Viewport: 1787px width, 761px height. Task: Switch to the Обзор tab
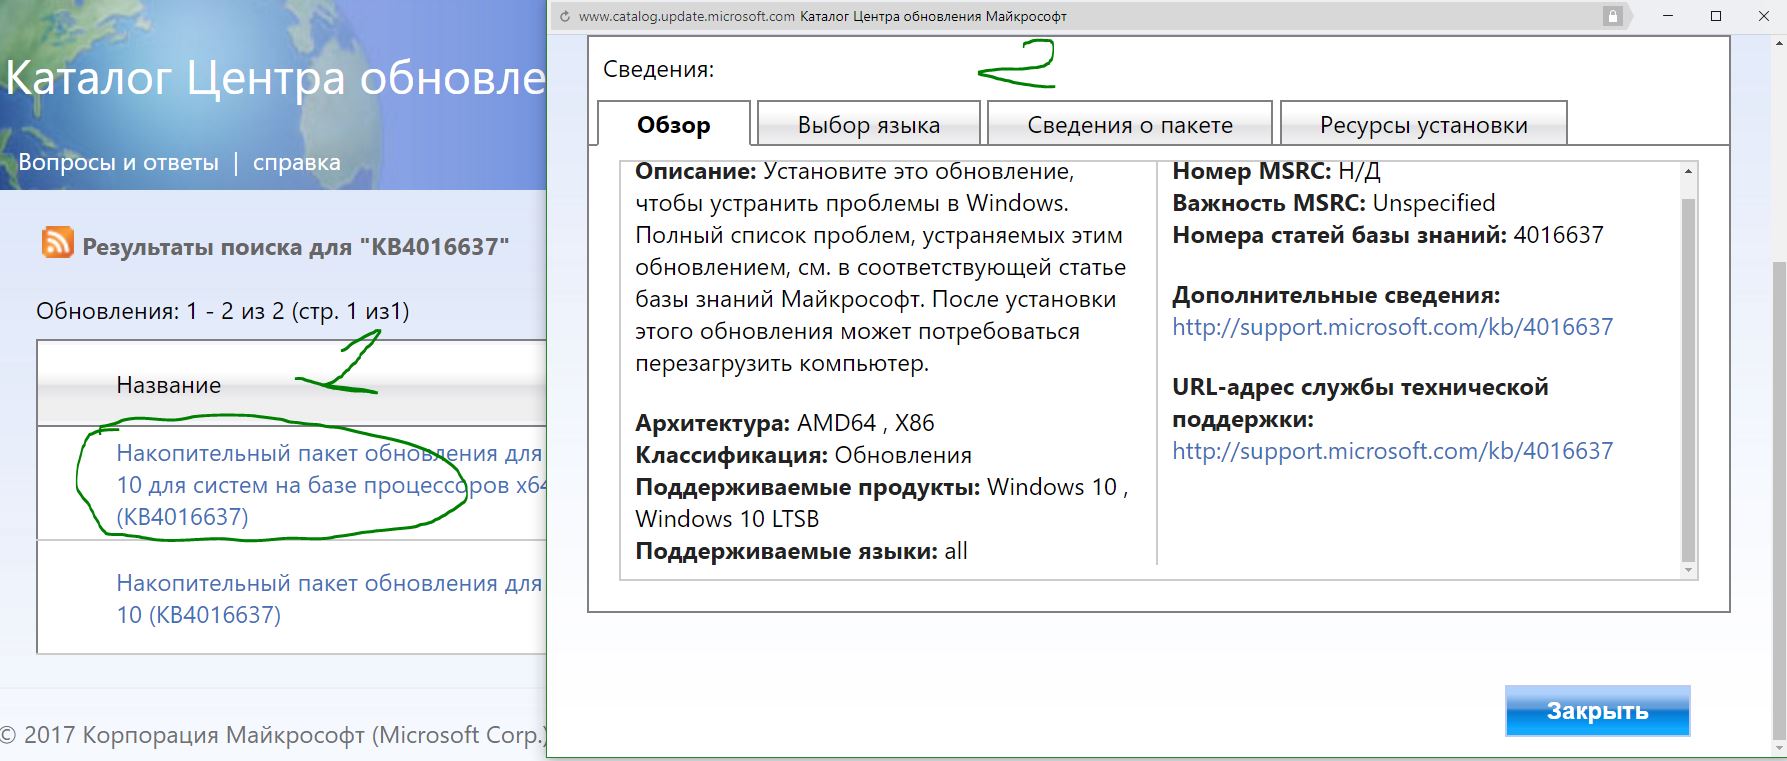click(673, 125)
